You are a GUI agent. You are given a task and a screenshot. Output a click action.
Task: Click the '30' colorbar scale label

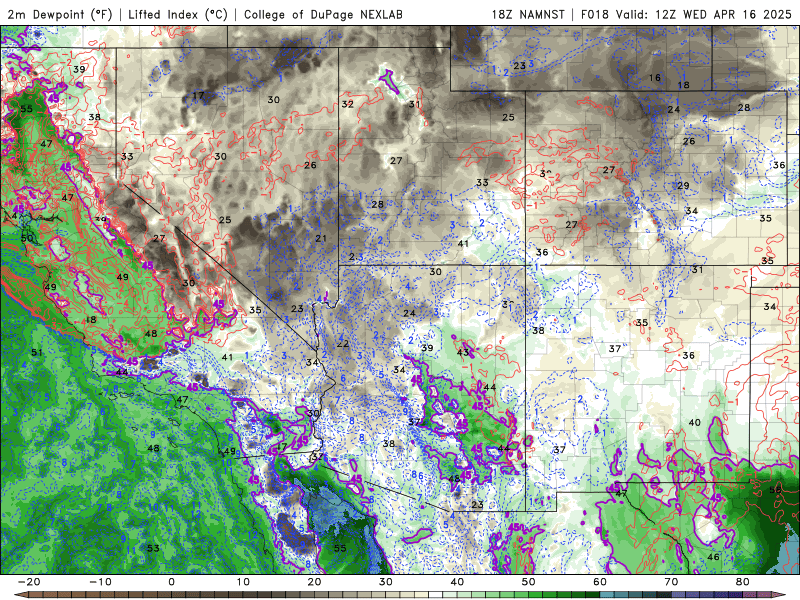(x=386, y=582)
